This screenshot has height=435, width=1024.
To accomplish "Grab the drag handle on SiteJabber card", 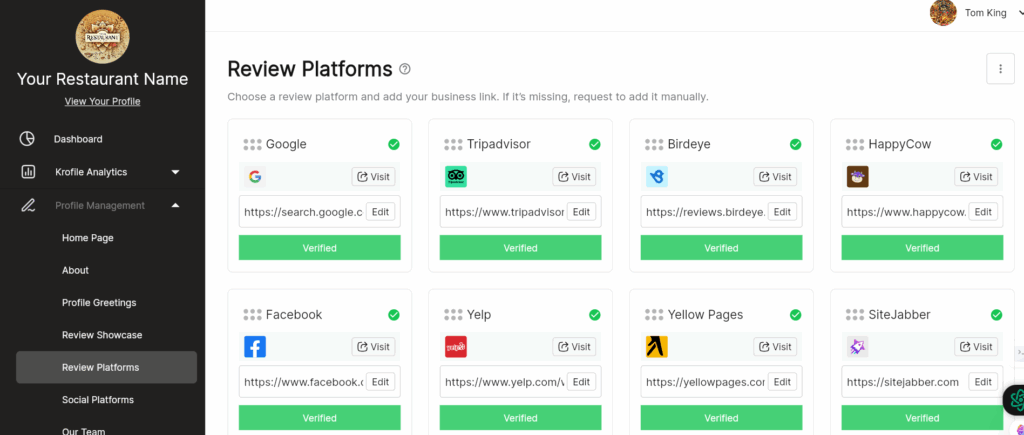I will click(x=855, y=315).
